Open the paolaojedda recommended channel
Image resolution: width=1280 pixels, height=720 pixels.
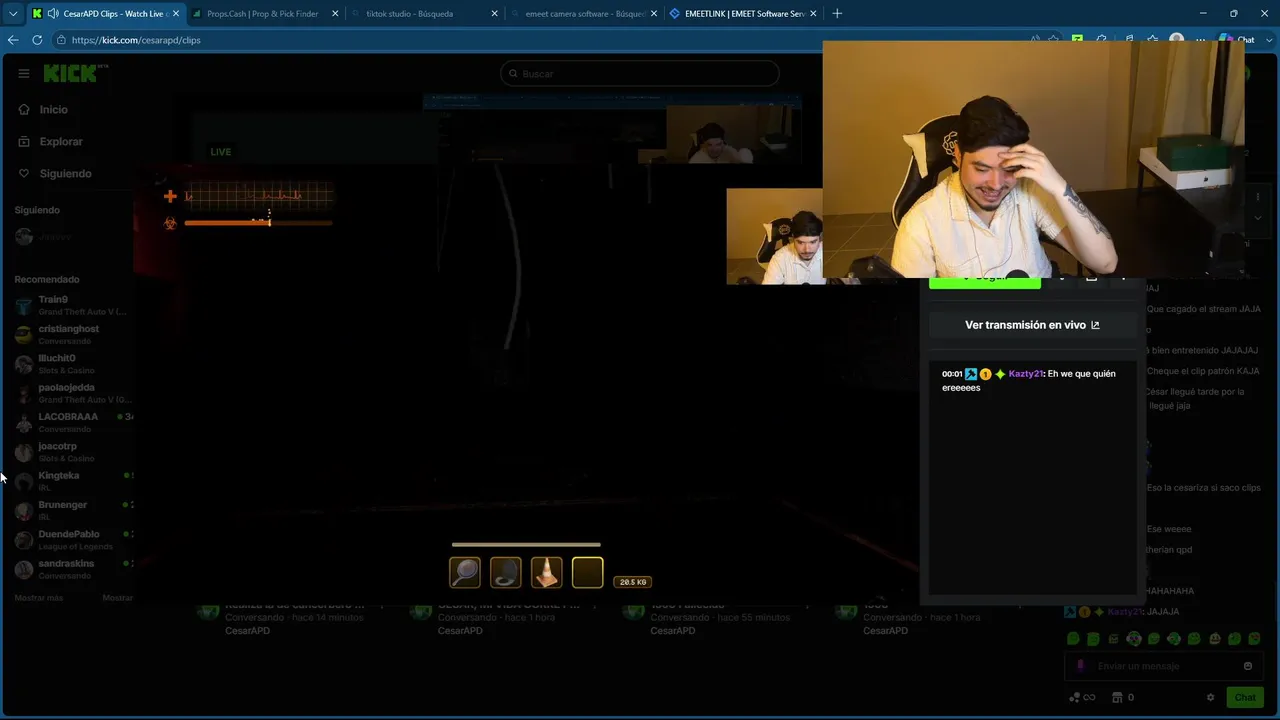point(74,393)
